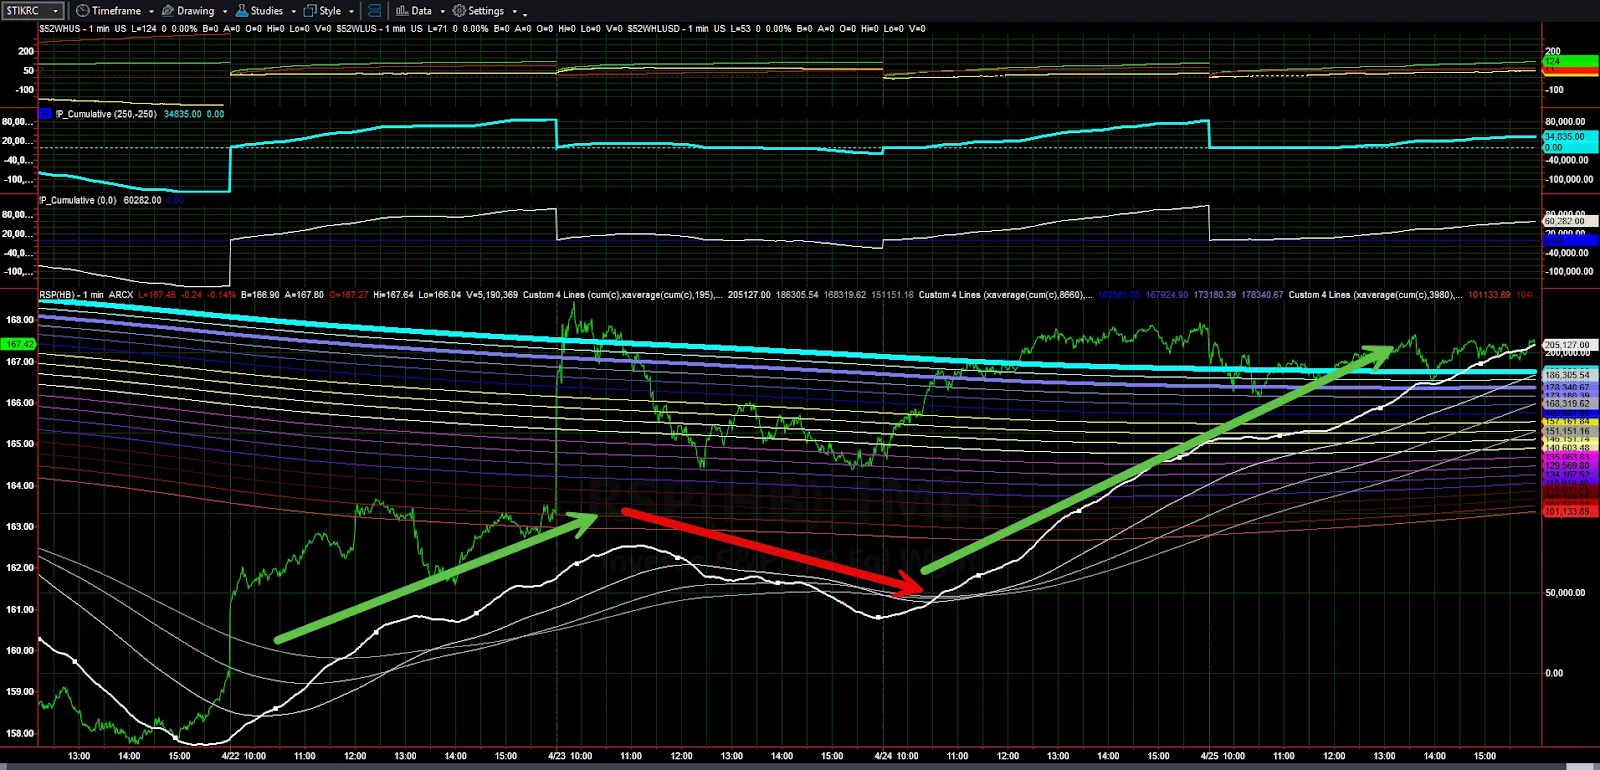The image size is (1600, 770).
Task: Click the Studies flask icon
Action: point(241,11)
